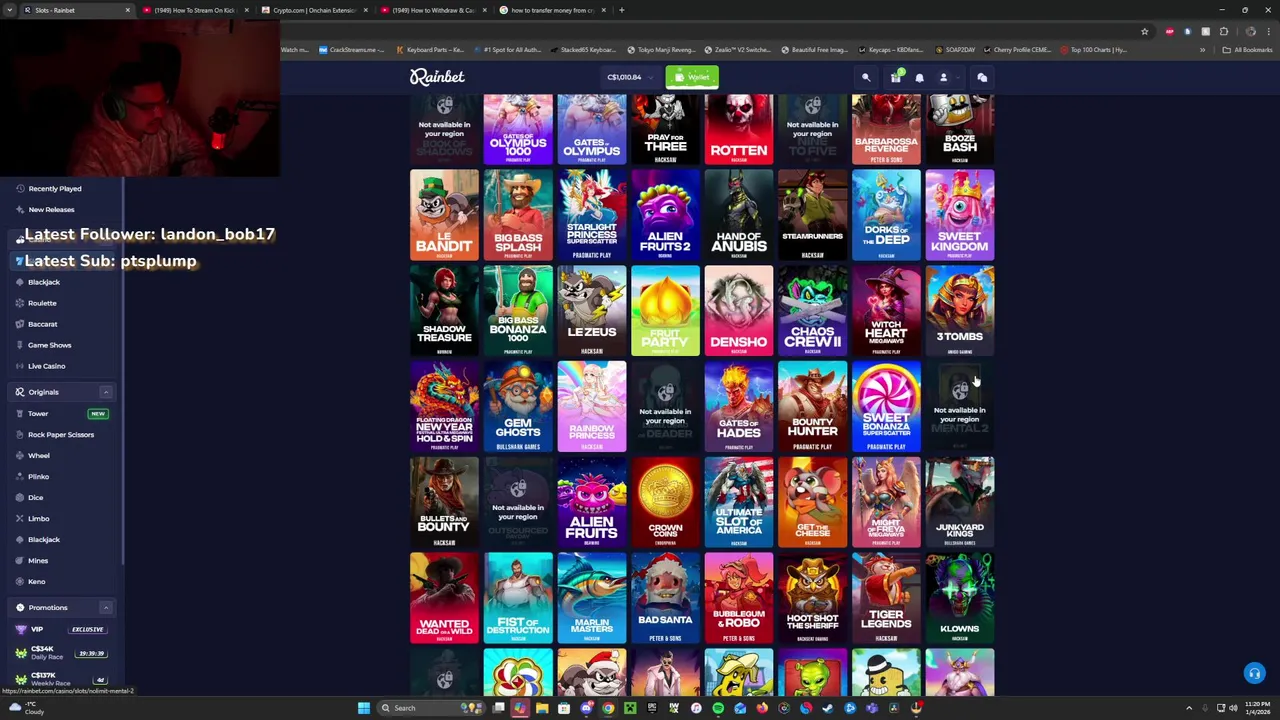Launch Witch Heart Megaways slot
This screenshot has height=720, width=1280.
(886, 311)
